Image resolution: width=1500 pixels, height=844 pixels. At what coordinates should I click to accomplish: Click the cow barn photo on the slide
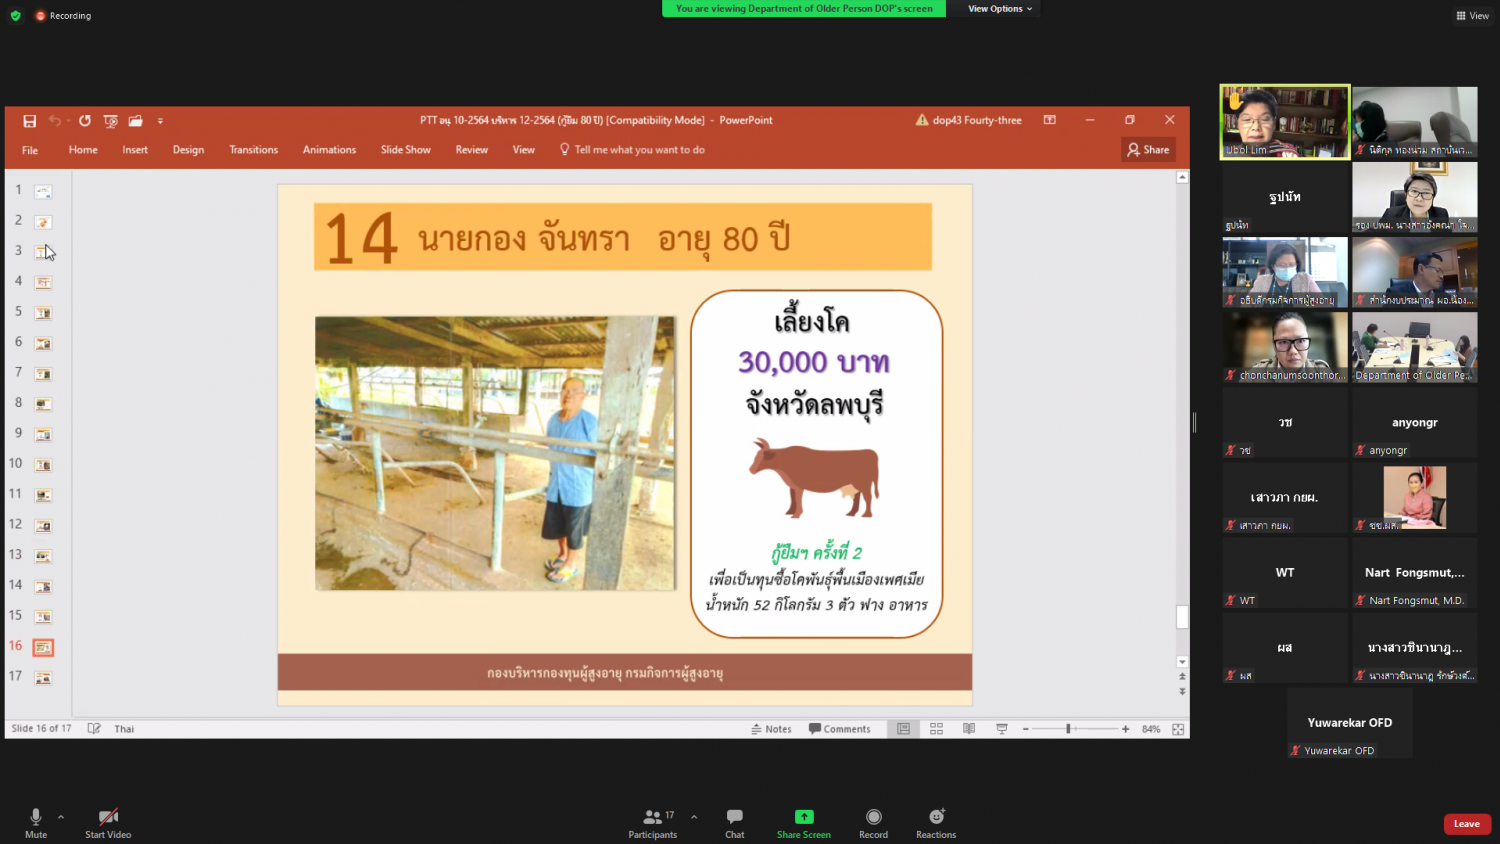(x=495, y=453)
